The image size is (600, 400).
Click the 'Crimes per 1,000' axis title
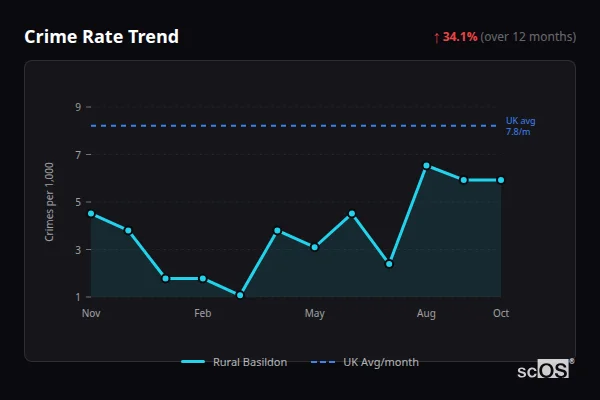50,202
